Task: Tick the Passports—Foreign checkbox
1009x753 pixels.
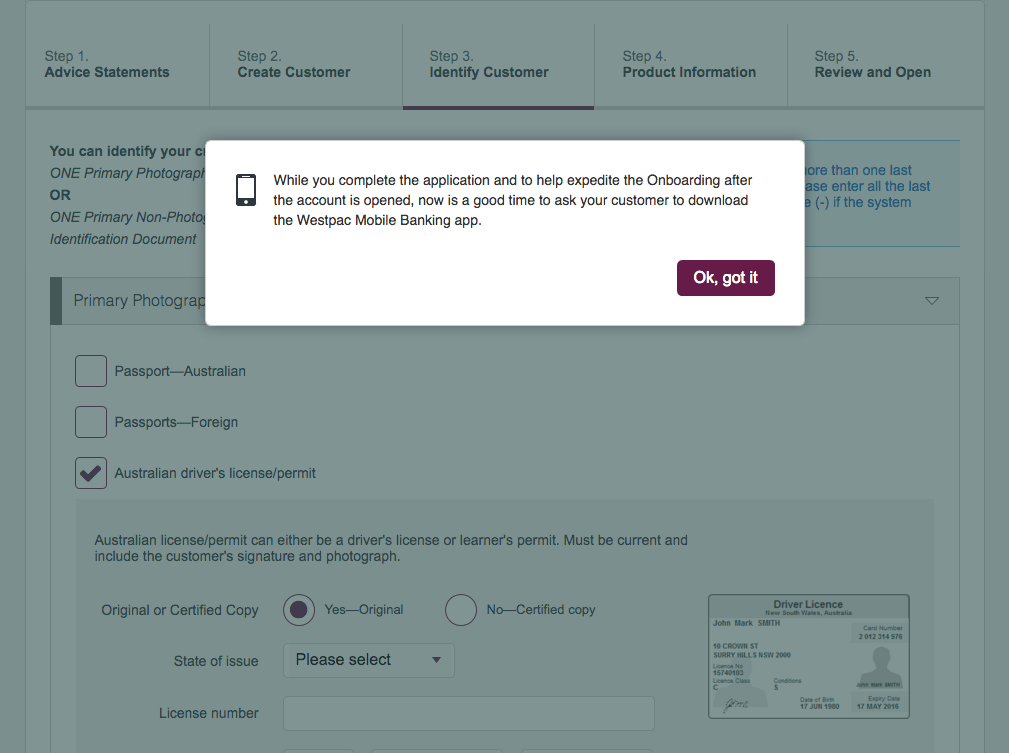Action: pyautogui.click(x=91, y=422)
